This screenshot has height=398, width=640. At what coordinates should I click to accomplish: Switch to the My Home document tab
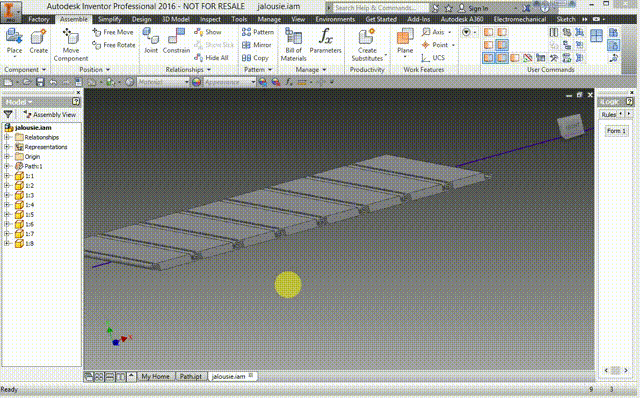pyautogui.click(x=155, y=376)
